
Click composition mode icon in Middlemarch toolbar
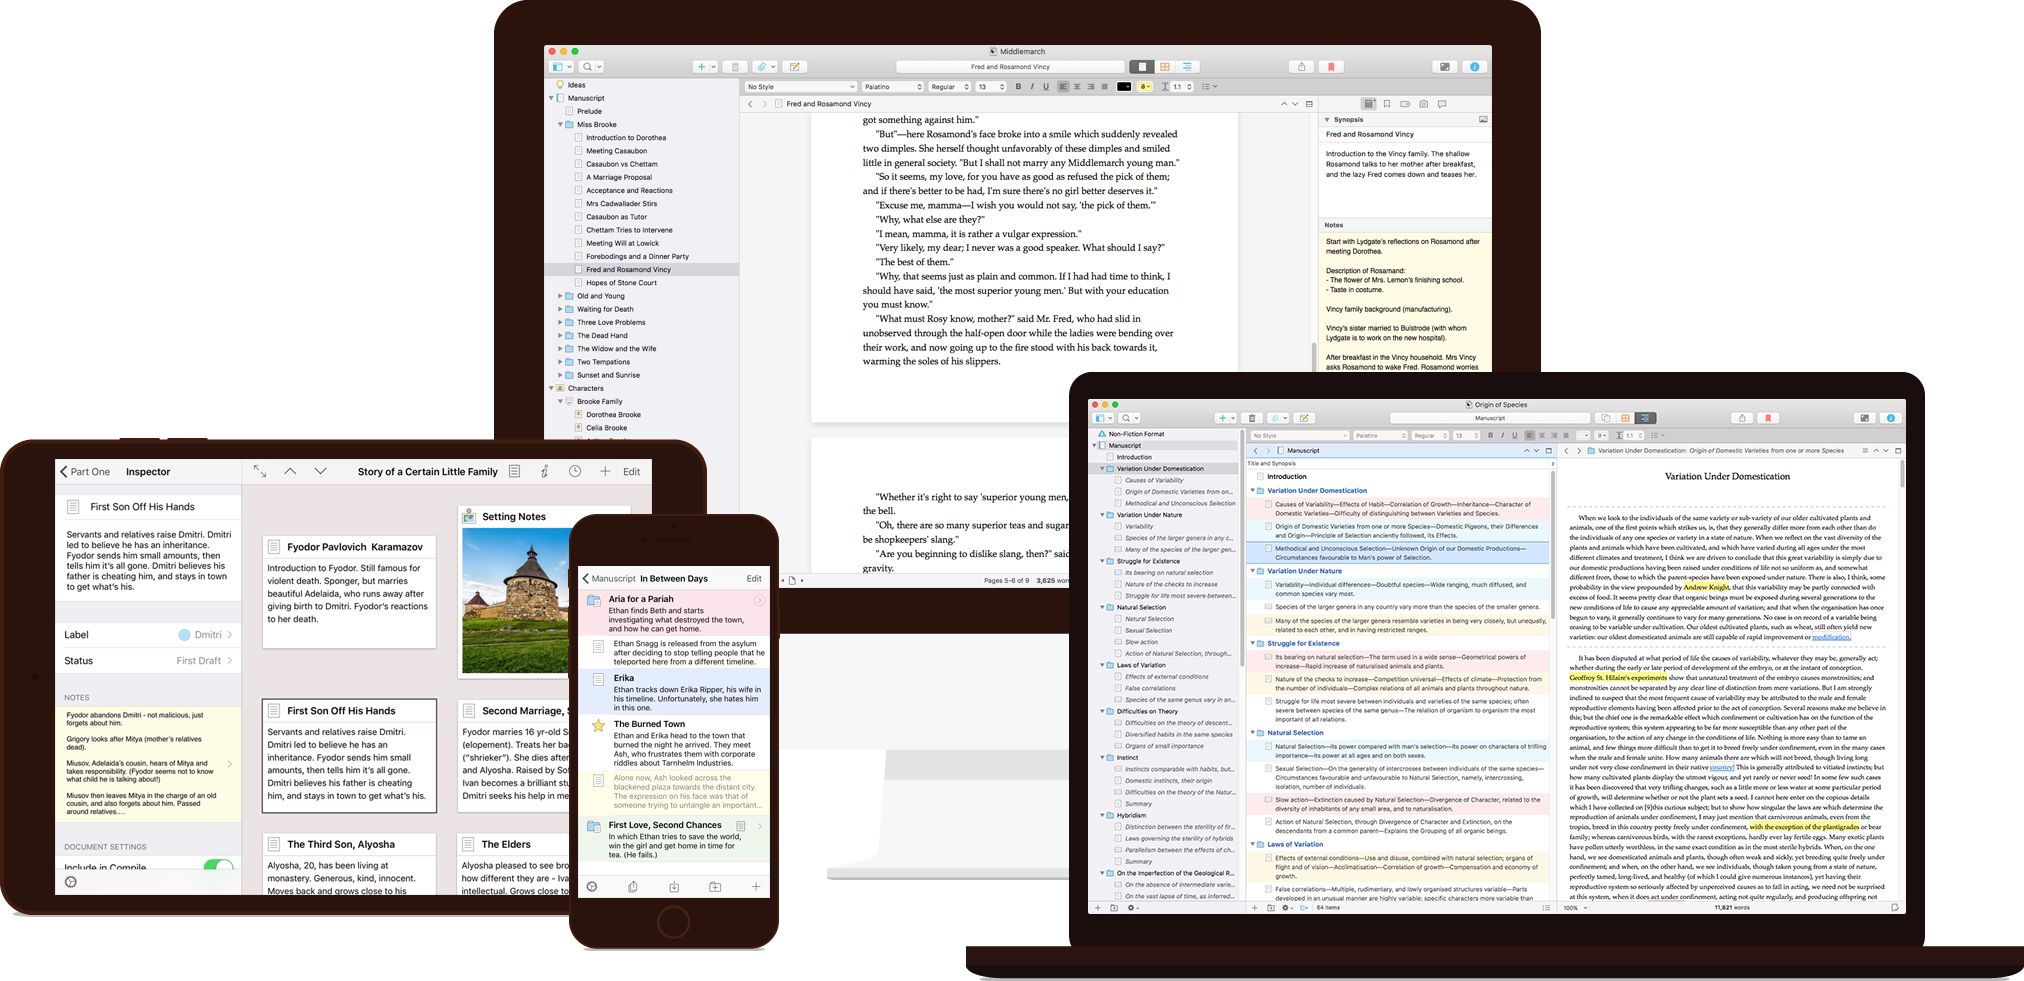click(1444, 67)
